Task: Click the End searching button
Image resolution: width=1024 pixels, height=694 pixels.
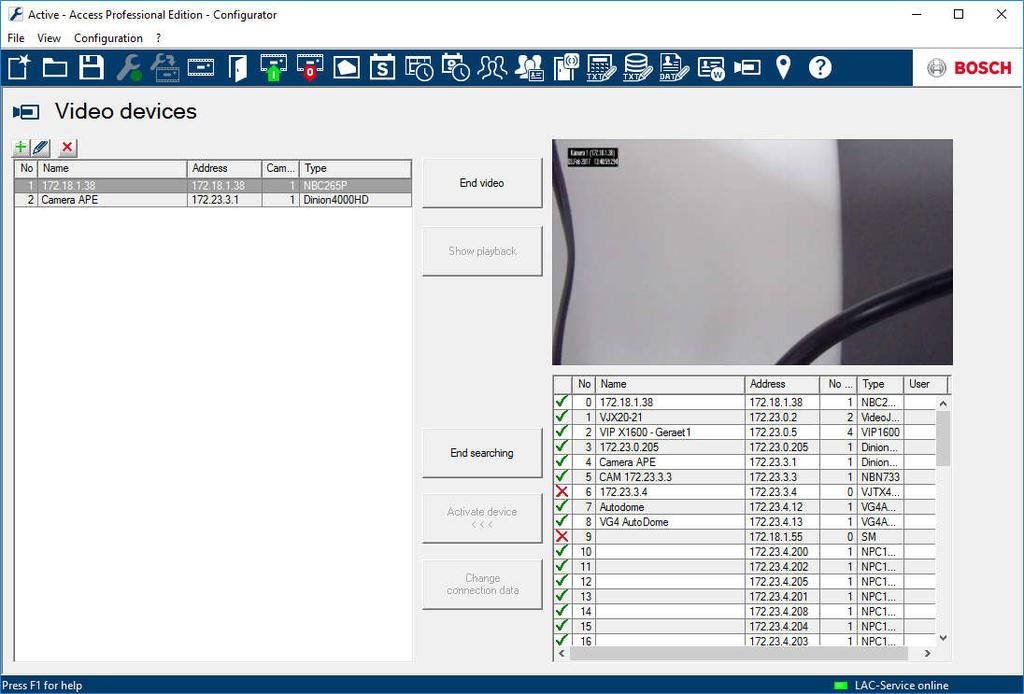Action: point(482,452)
